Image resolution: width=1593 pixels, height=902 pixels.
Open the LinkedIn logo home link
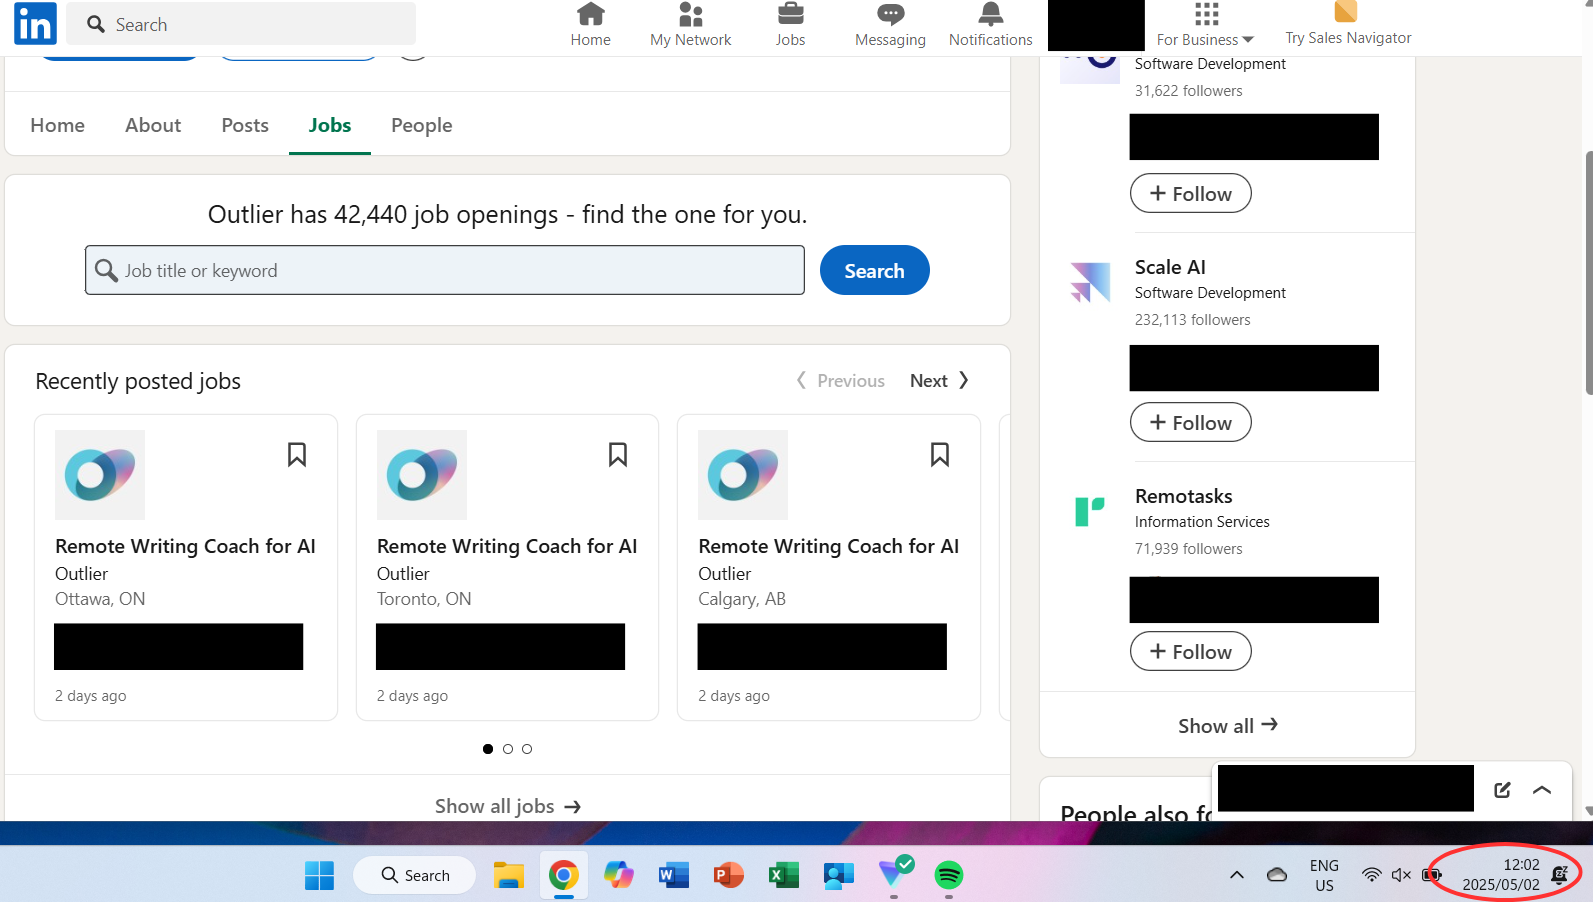point(35,23)
